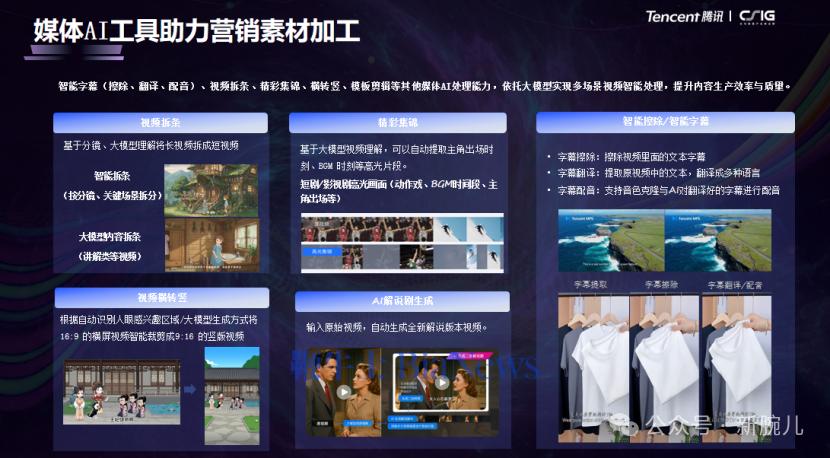Open the middle t-shirt image under 字幕擦除
Screen dimensions: 830x458
(664, 369)
